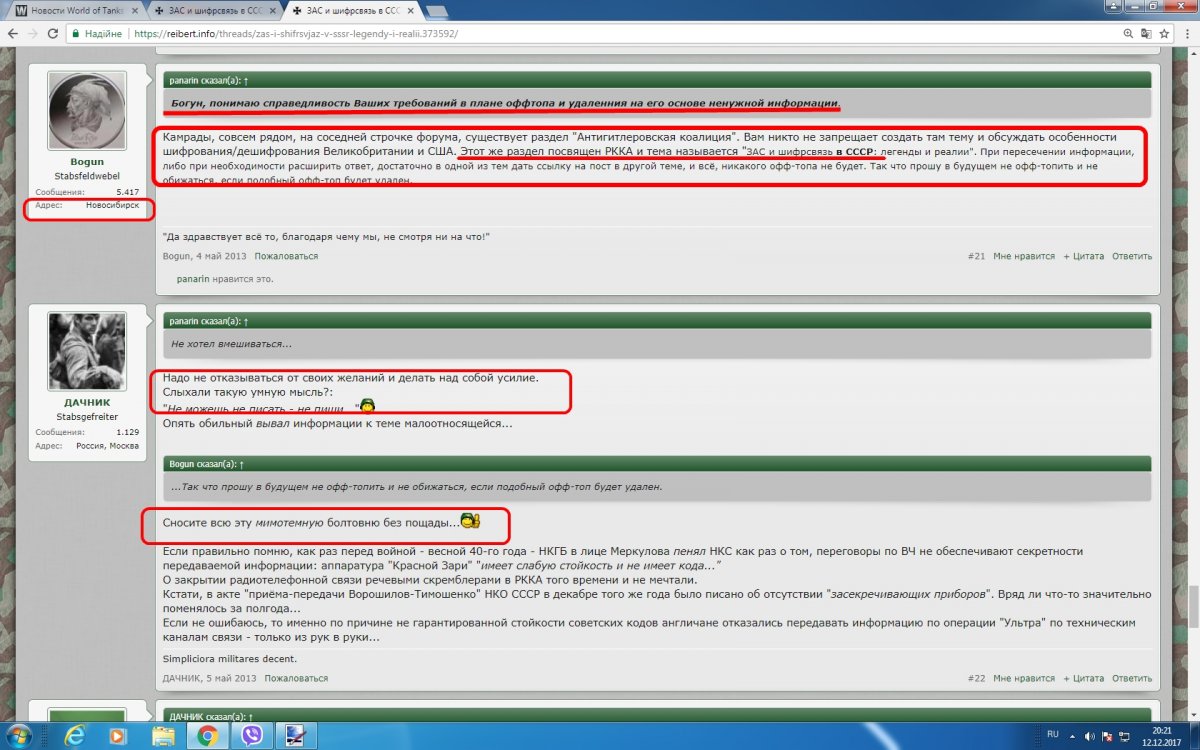The image size is (1200, 750).
Task: Open the 'Bogun, 4 май 2013' post permalink
Action: coord(204,256)
